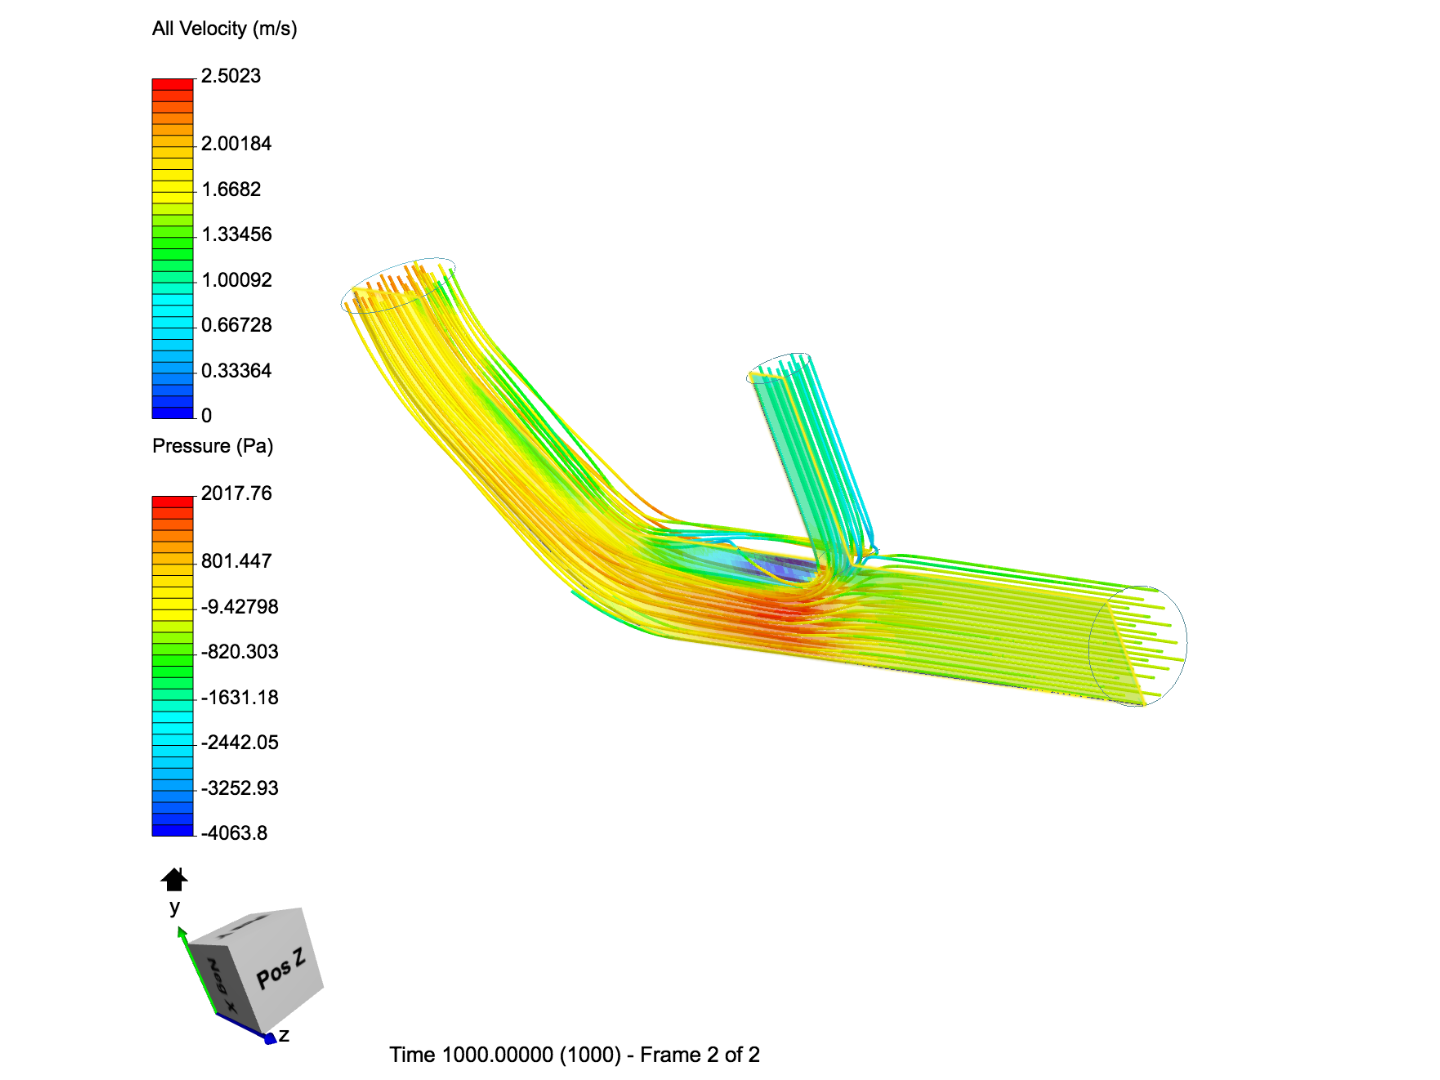Click the pressure legend value -2442.05

click(240, 743)
